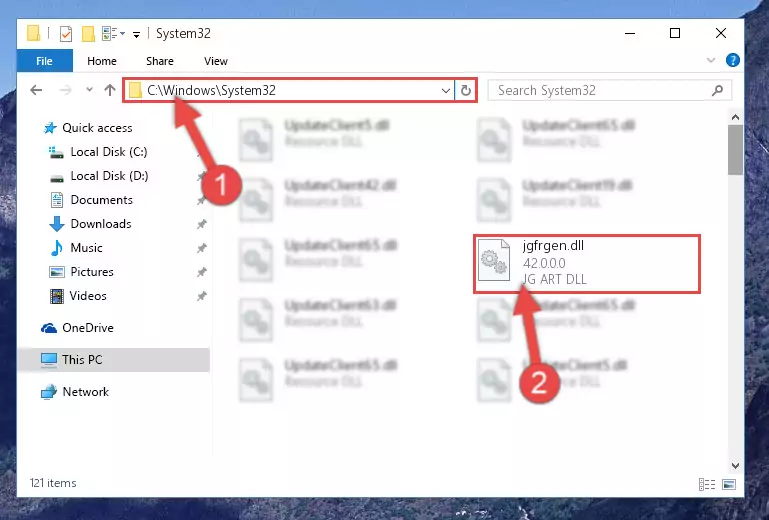
Task: Select Quick access in the navigation pane
Action: point(97,128)
